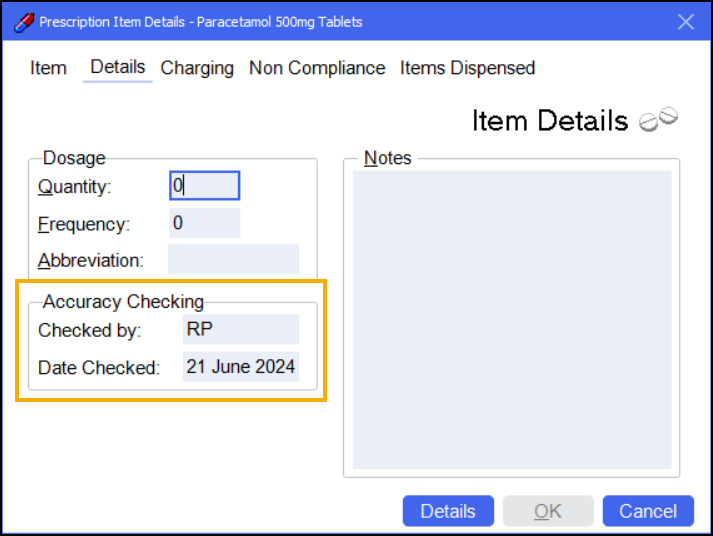Cancel the prescription item dialog
713x536 pixels.
[x=647, y=511]
